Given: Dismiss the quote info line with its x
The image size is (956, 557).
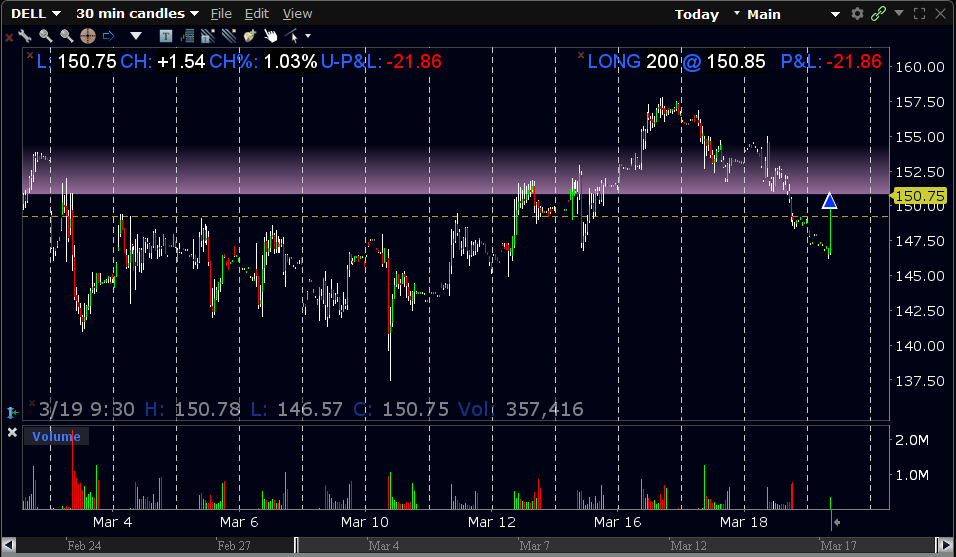Looking at the screenshot, I should (x=30, y=55).
